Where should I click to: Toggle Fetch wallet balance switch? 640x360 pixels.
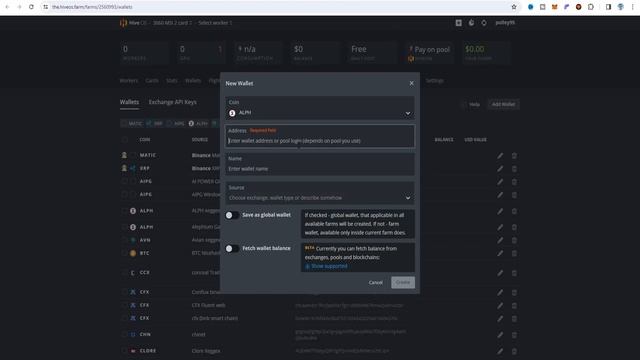pos(232,249)
